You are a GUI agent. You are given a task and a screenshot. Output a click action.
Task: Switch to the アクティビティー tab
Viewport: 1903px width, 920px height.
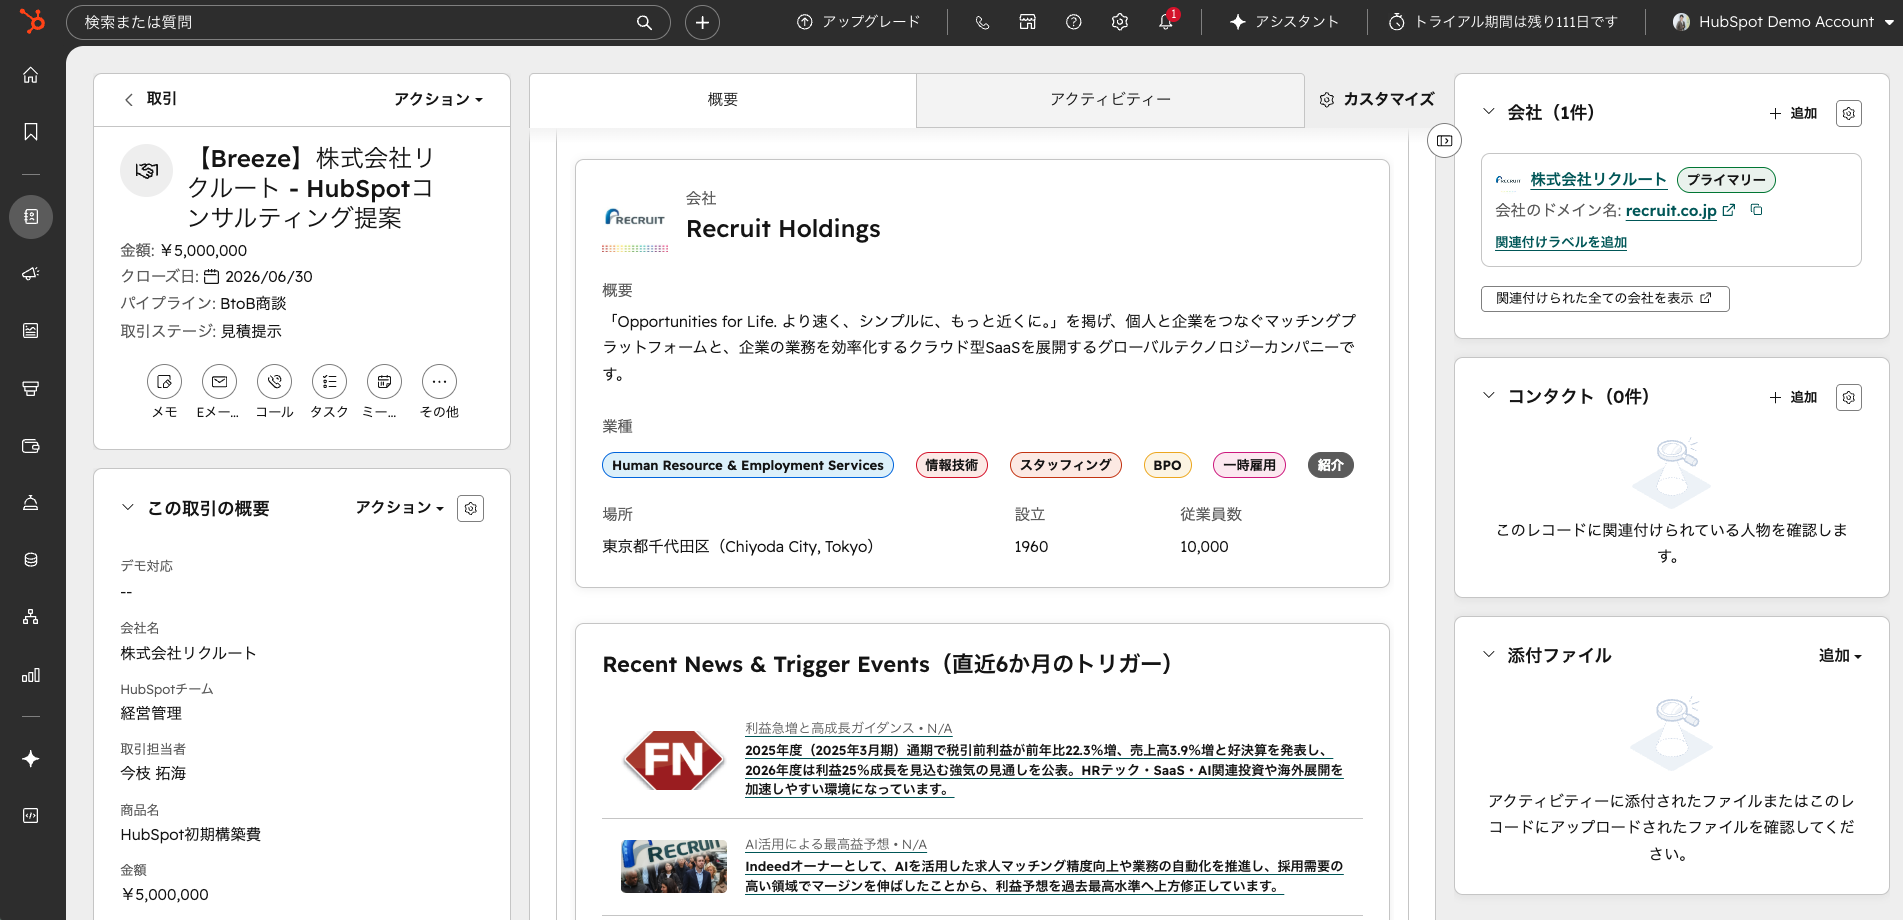point(1110,100)
